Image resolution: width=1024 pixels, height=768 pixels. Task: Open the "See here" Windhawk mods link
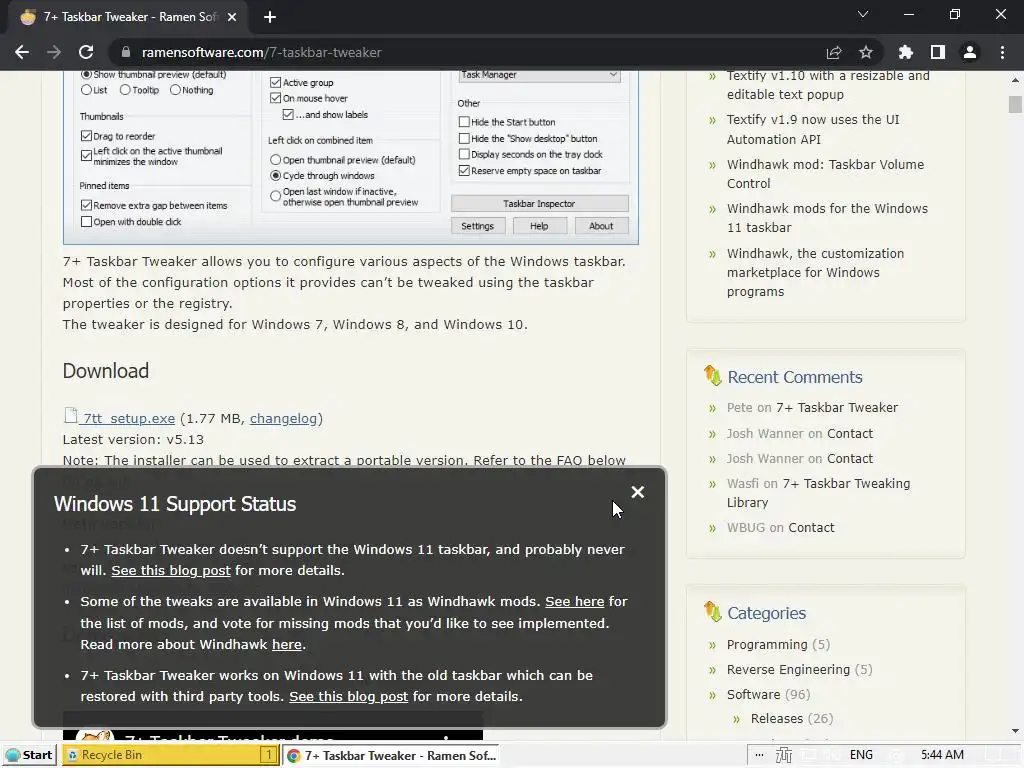click(575, 601)
